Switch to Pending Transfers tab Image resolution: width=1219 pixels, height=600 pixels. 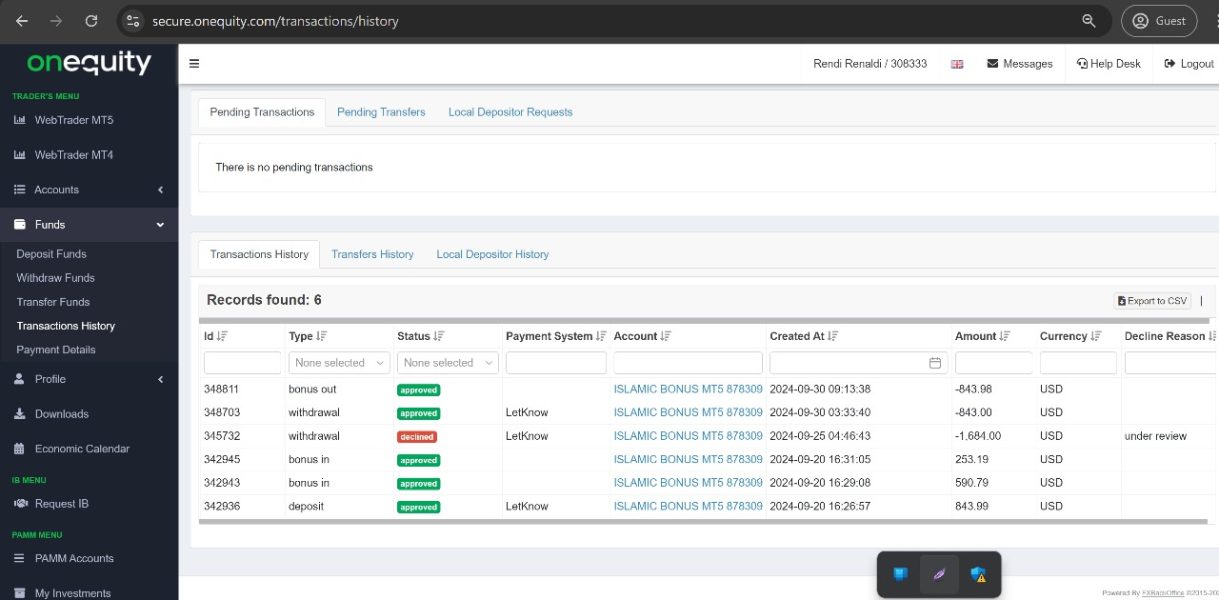381,112
